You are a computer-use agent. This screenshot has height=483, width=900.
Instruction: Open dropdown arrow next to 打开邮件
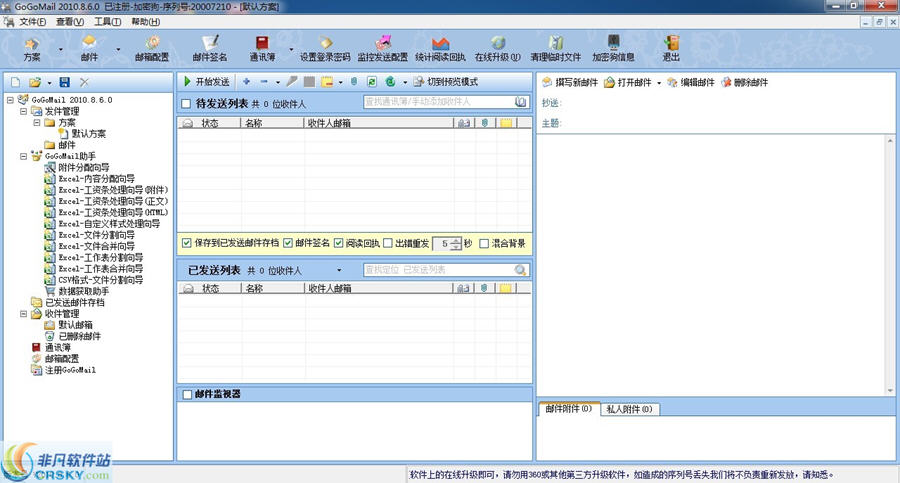click(658, 83)
